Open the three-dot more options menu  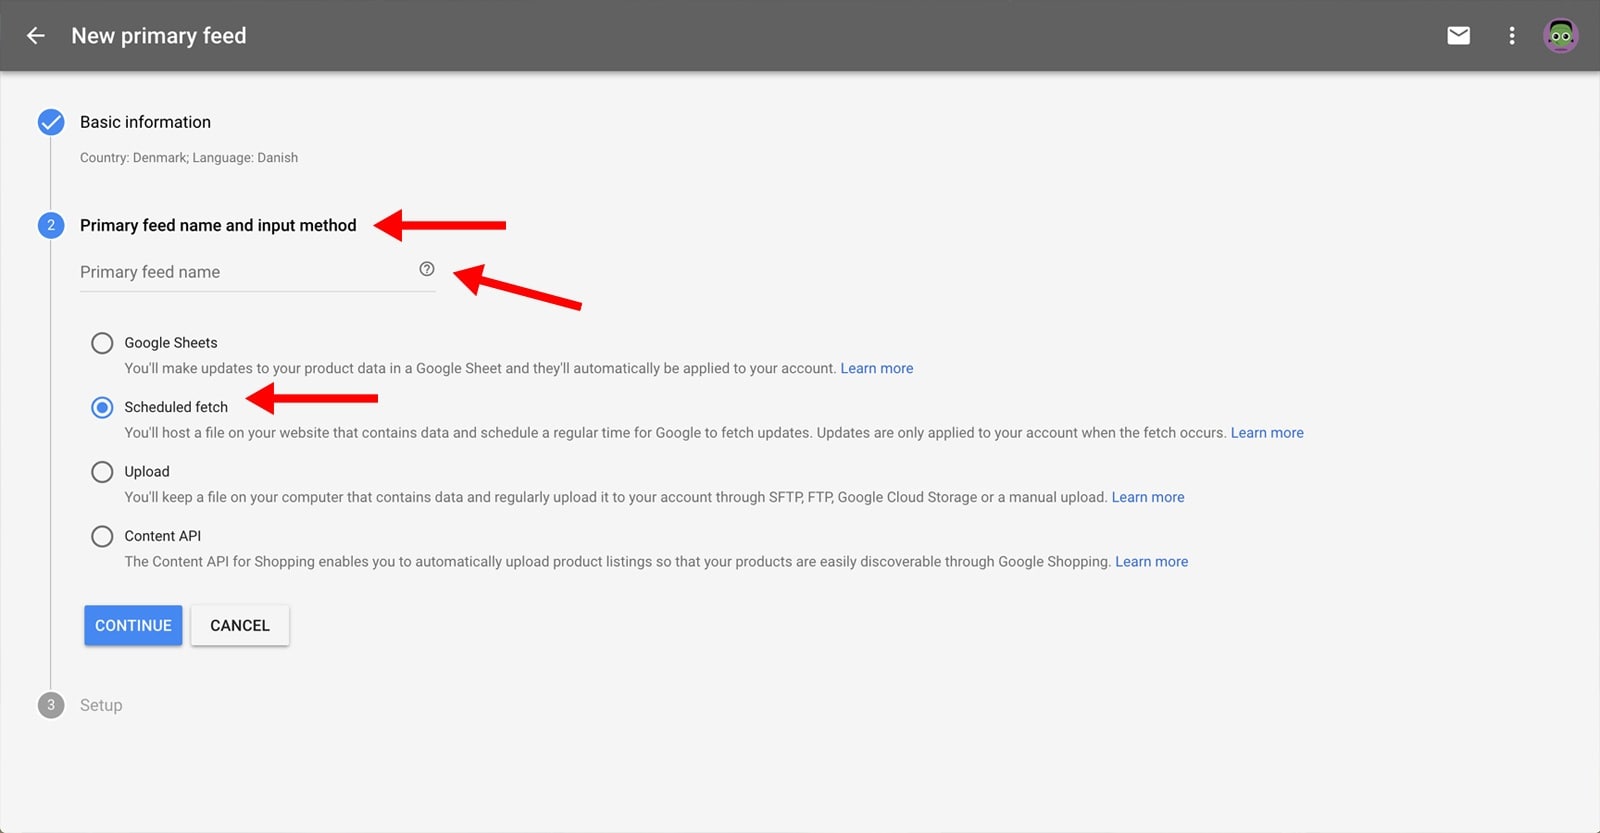click(x=1512, y=36)
